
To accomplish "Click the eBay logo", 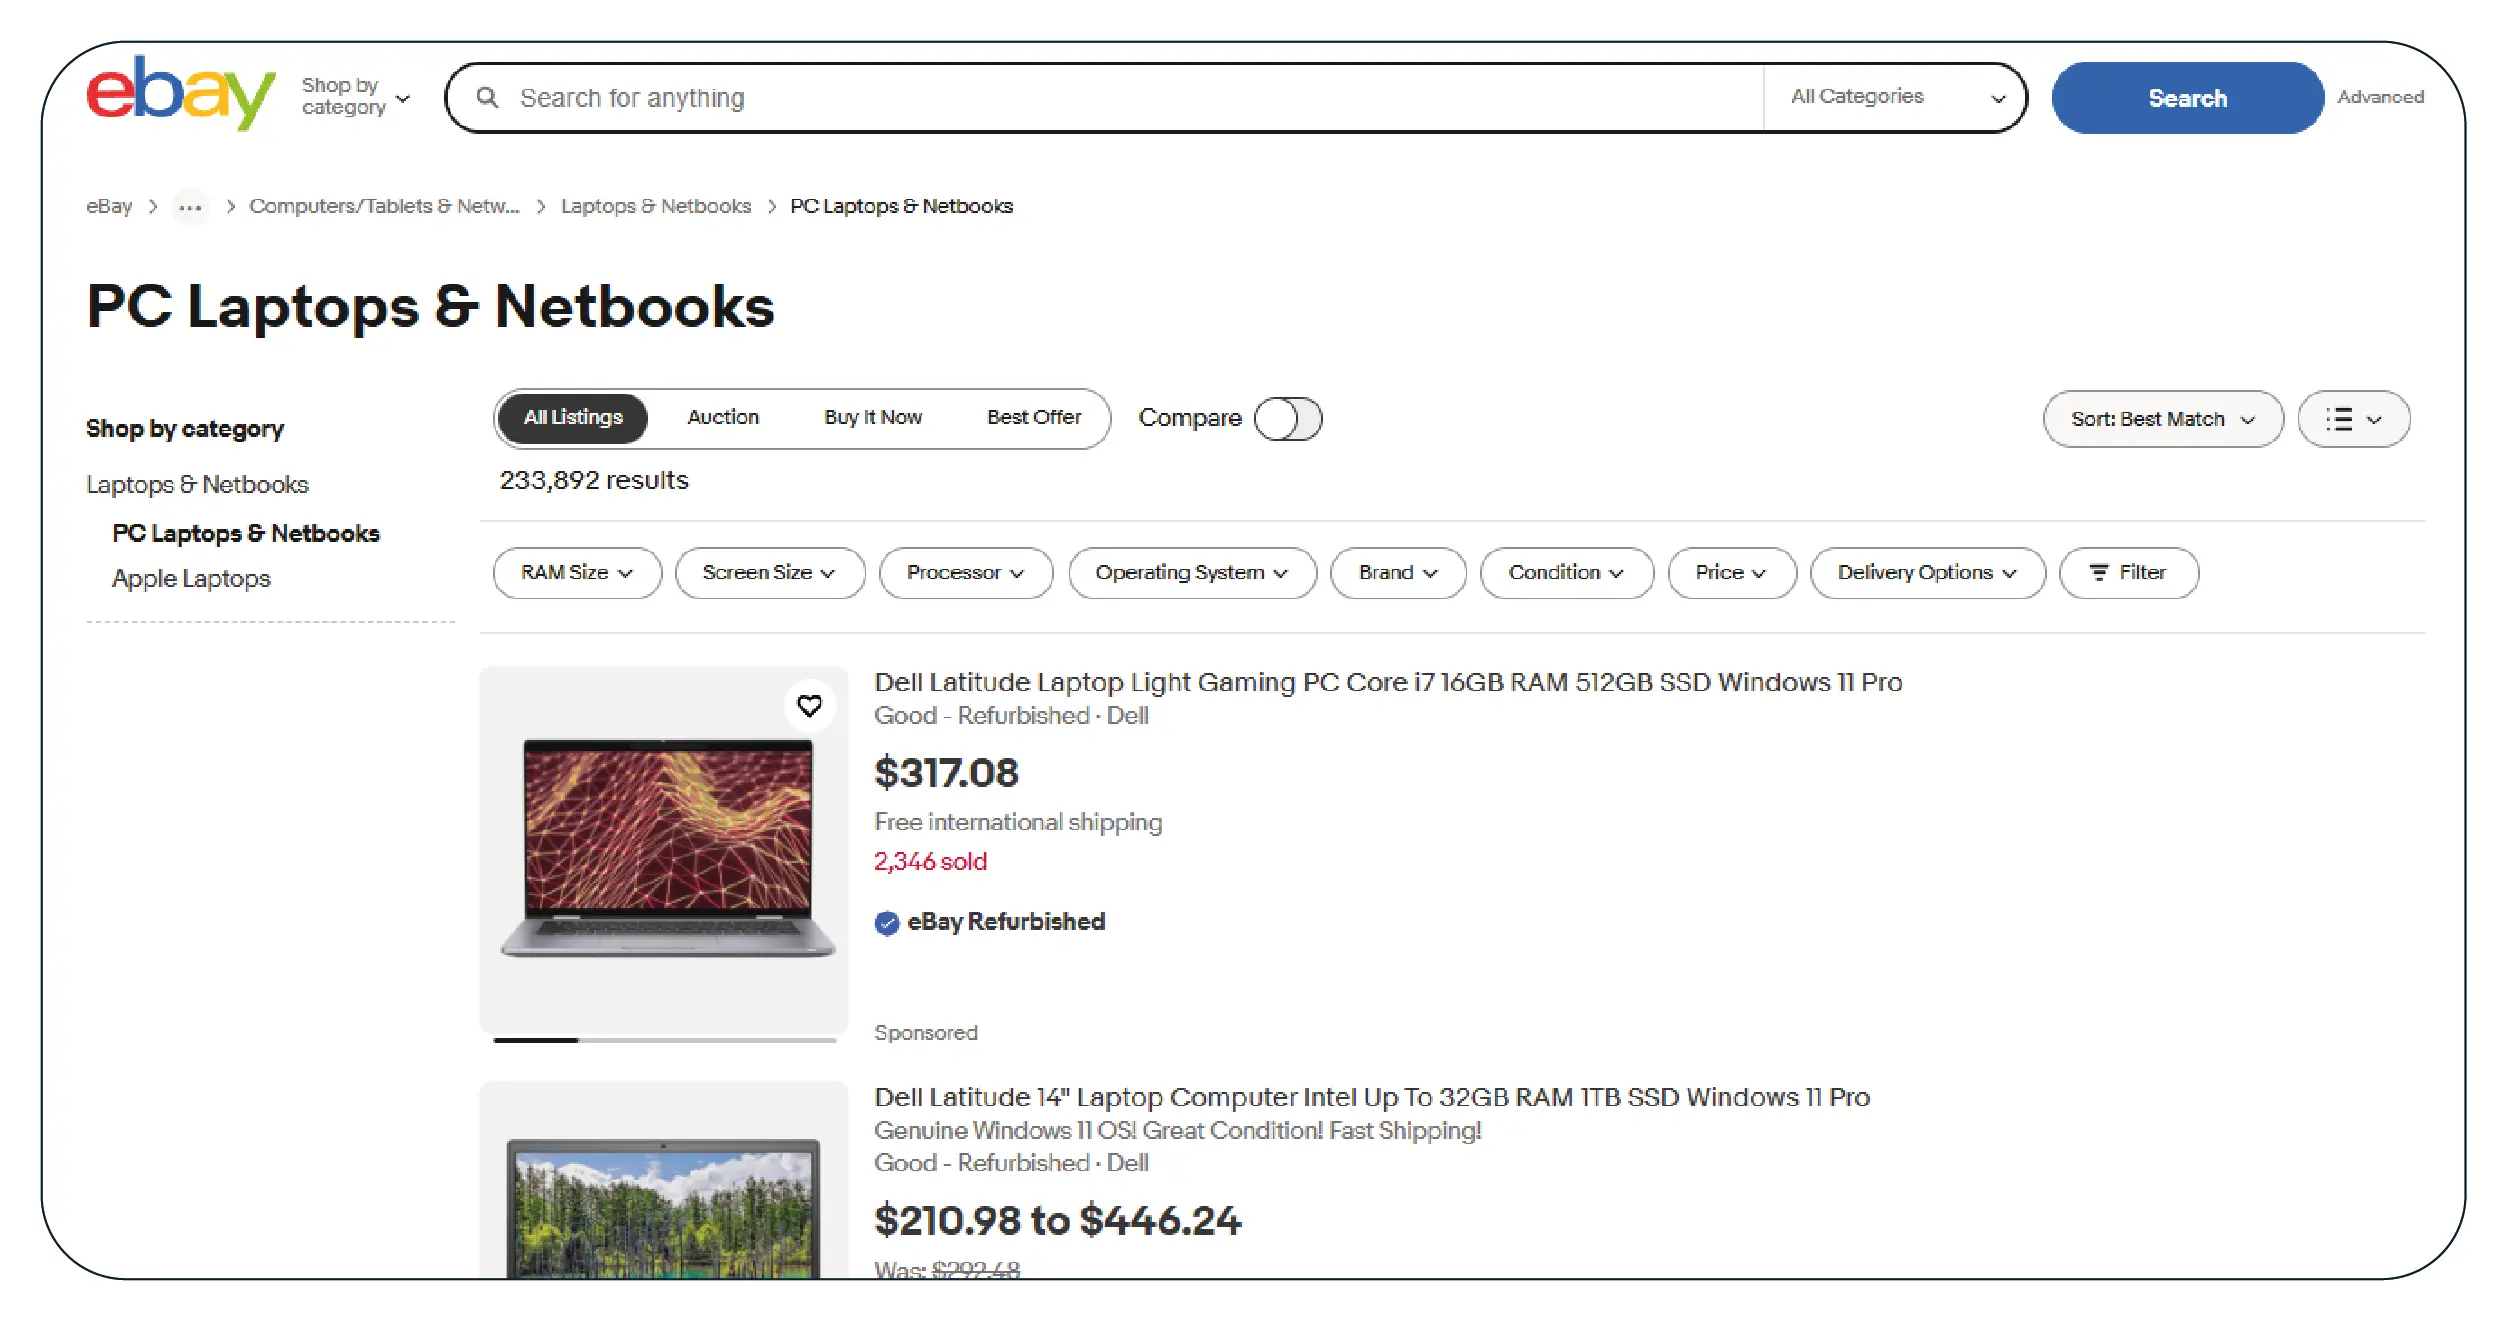I will [180, 93].
